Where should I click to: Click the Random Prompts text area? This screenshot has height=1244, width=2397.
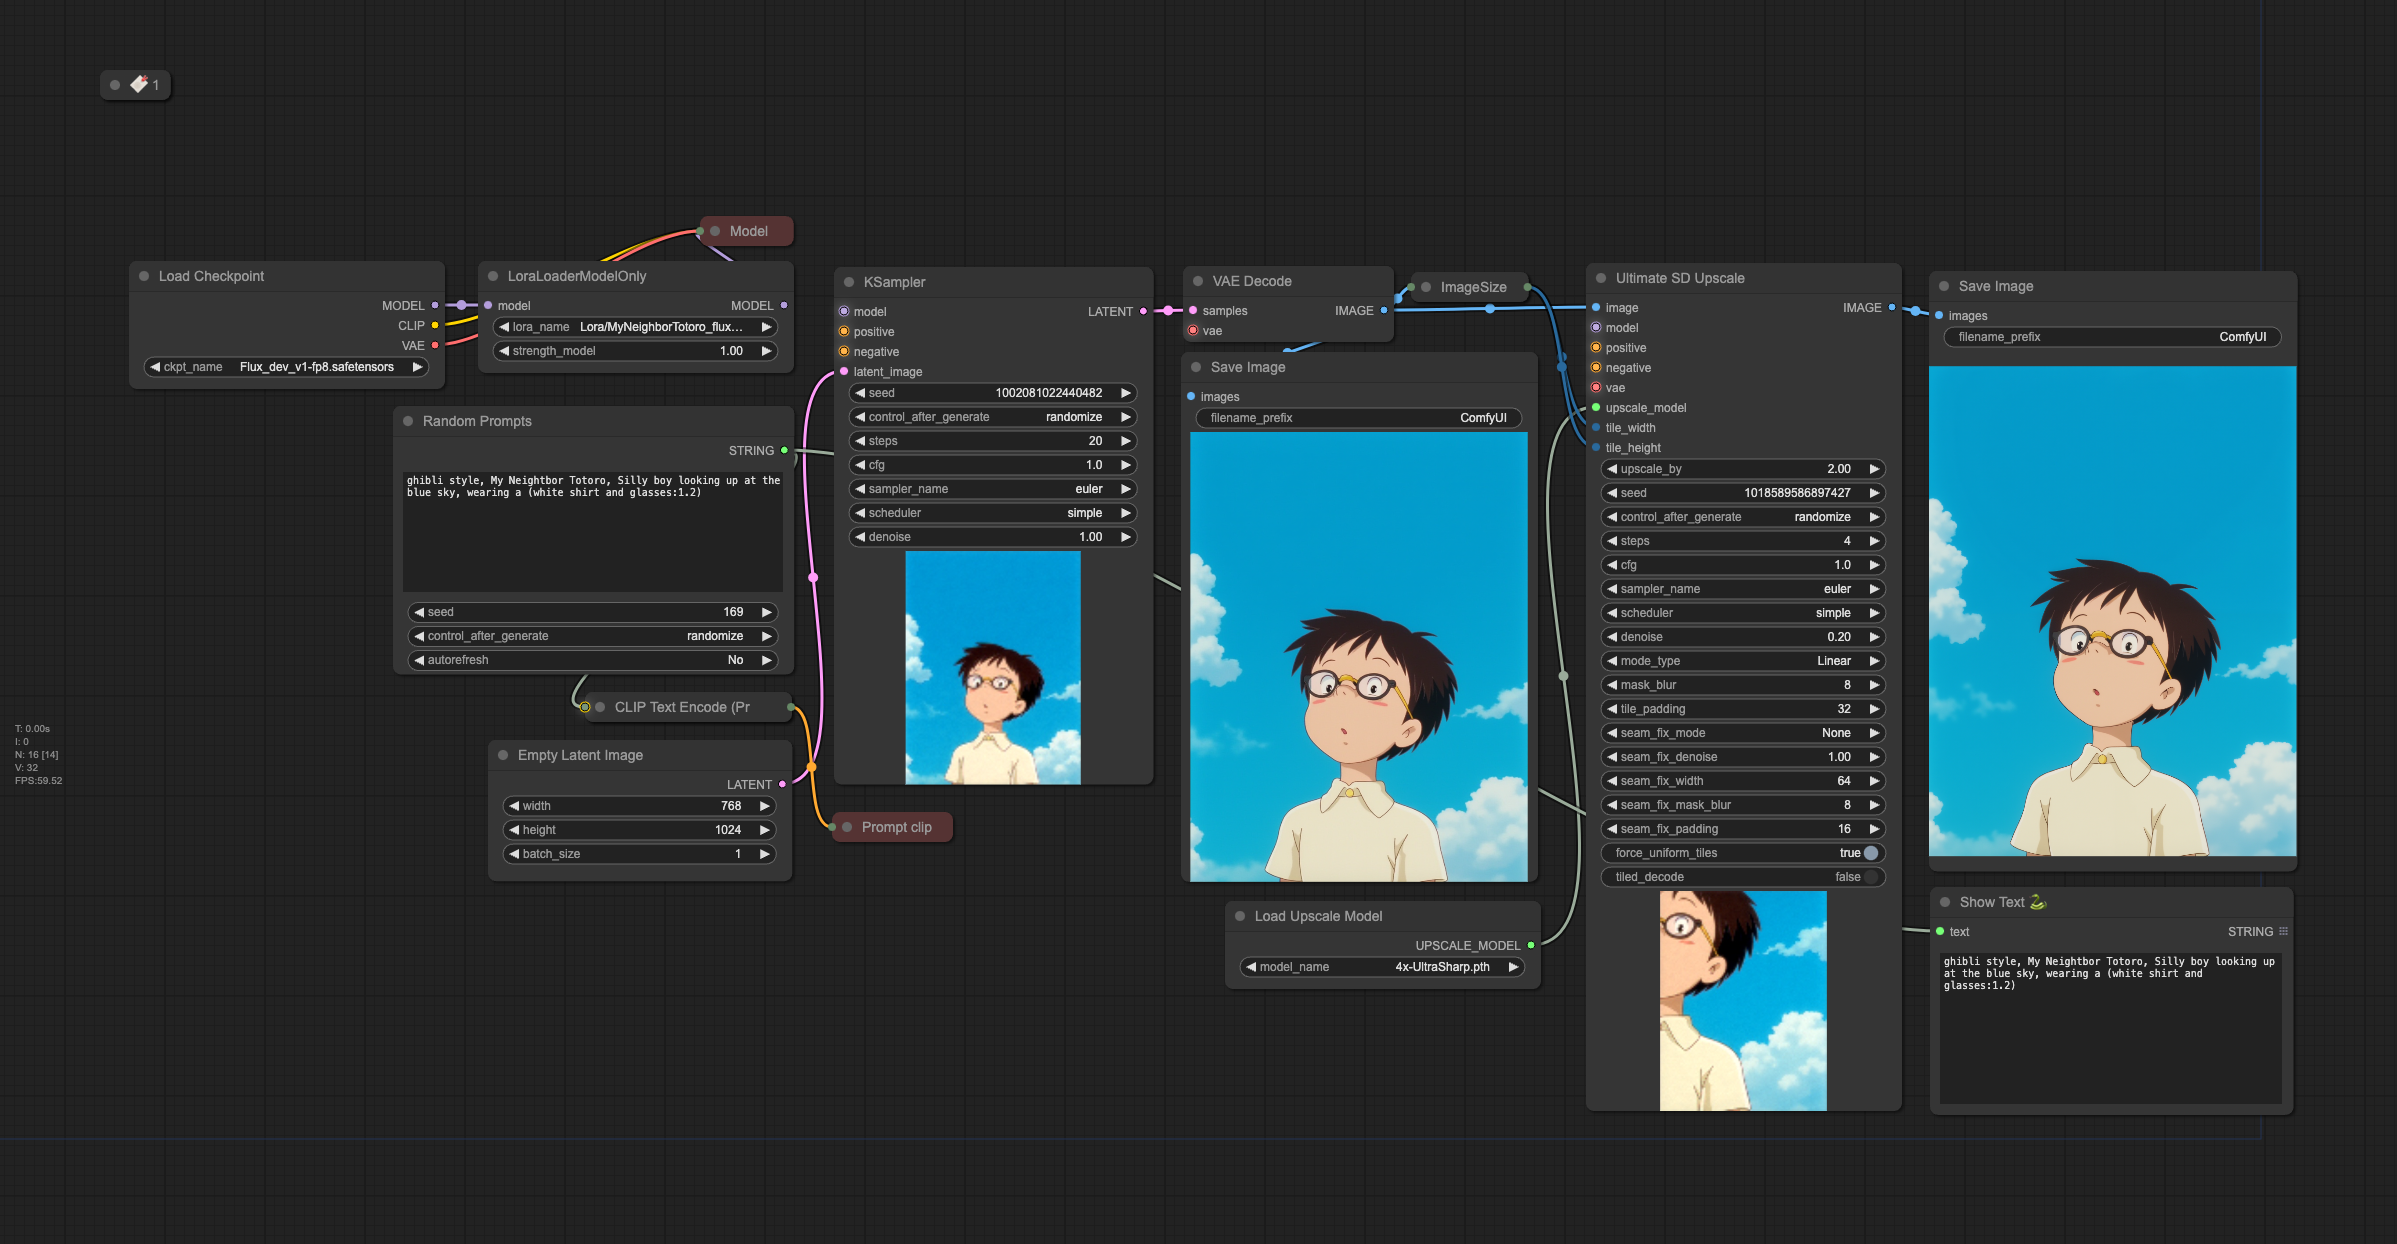point(593,530)
